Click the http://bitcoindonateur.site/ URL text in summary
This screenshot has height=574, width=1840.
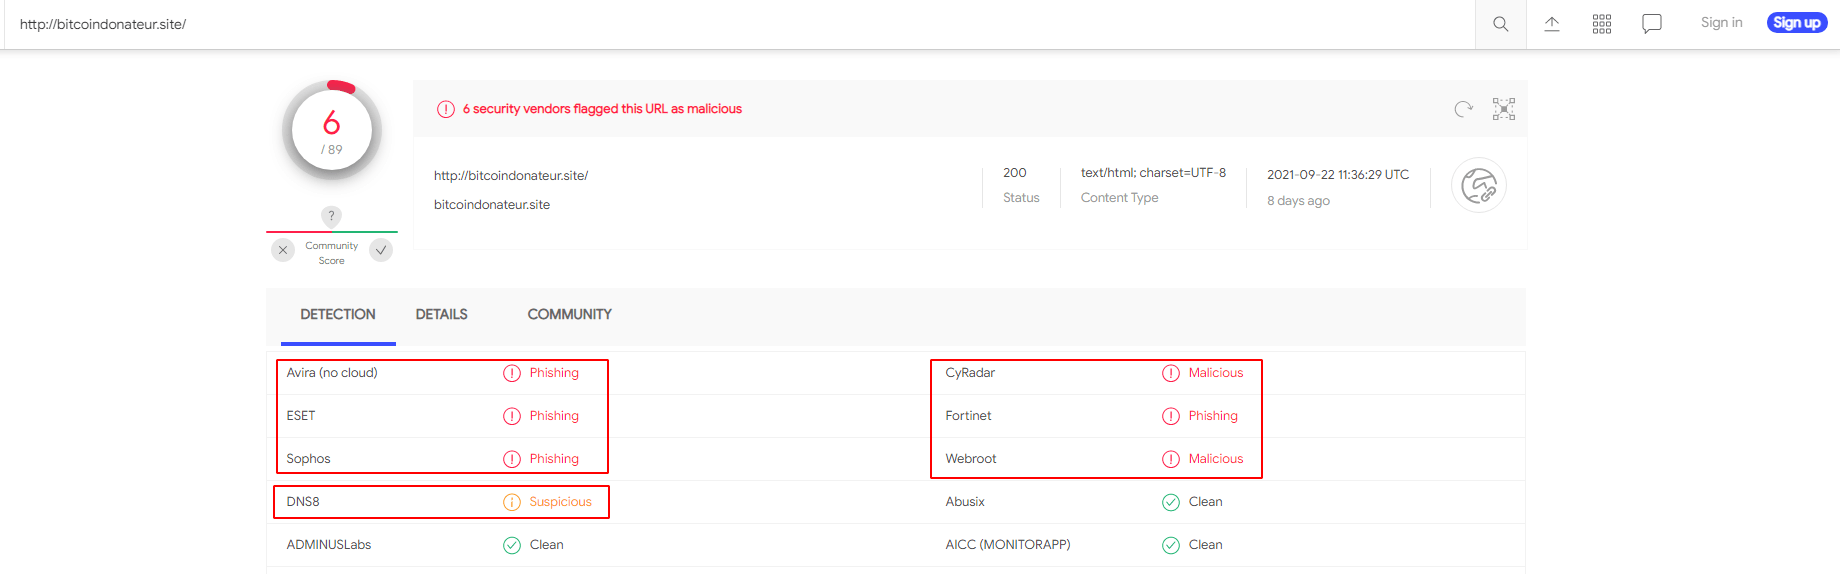[511, 176]
